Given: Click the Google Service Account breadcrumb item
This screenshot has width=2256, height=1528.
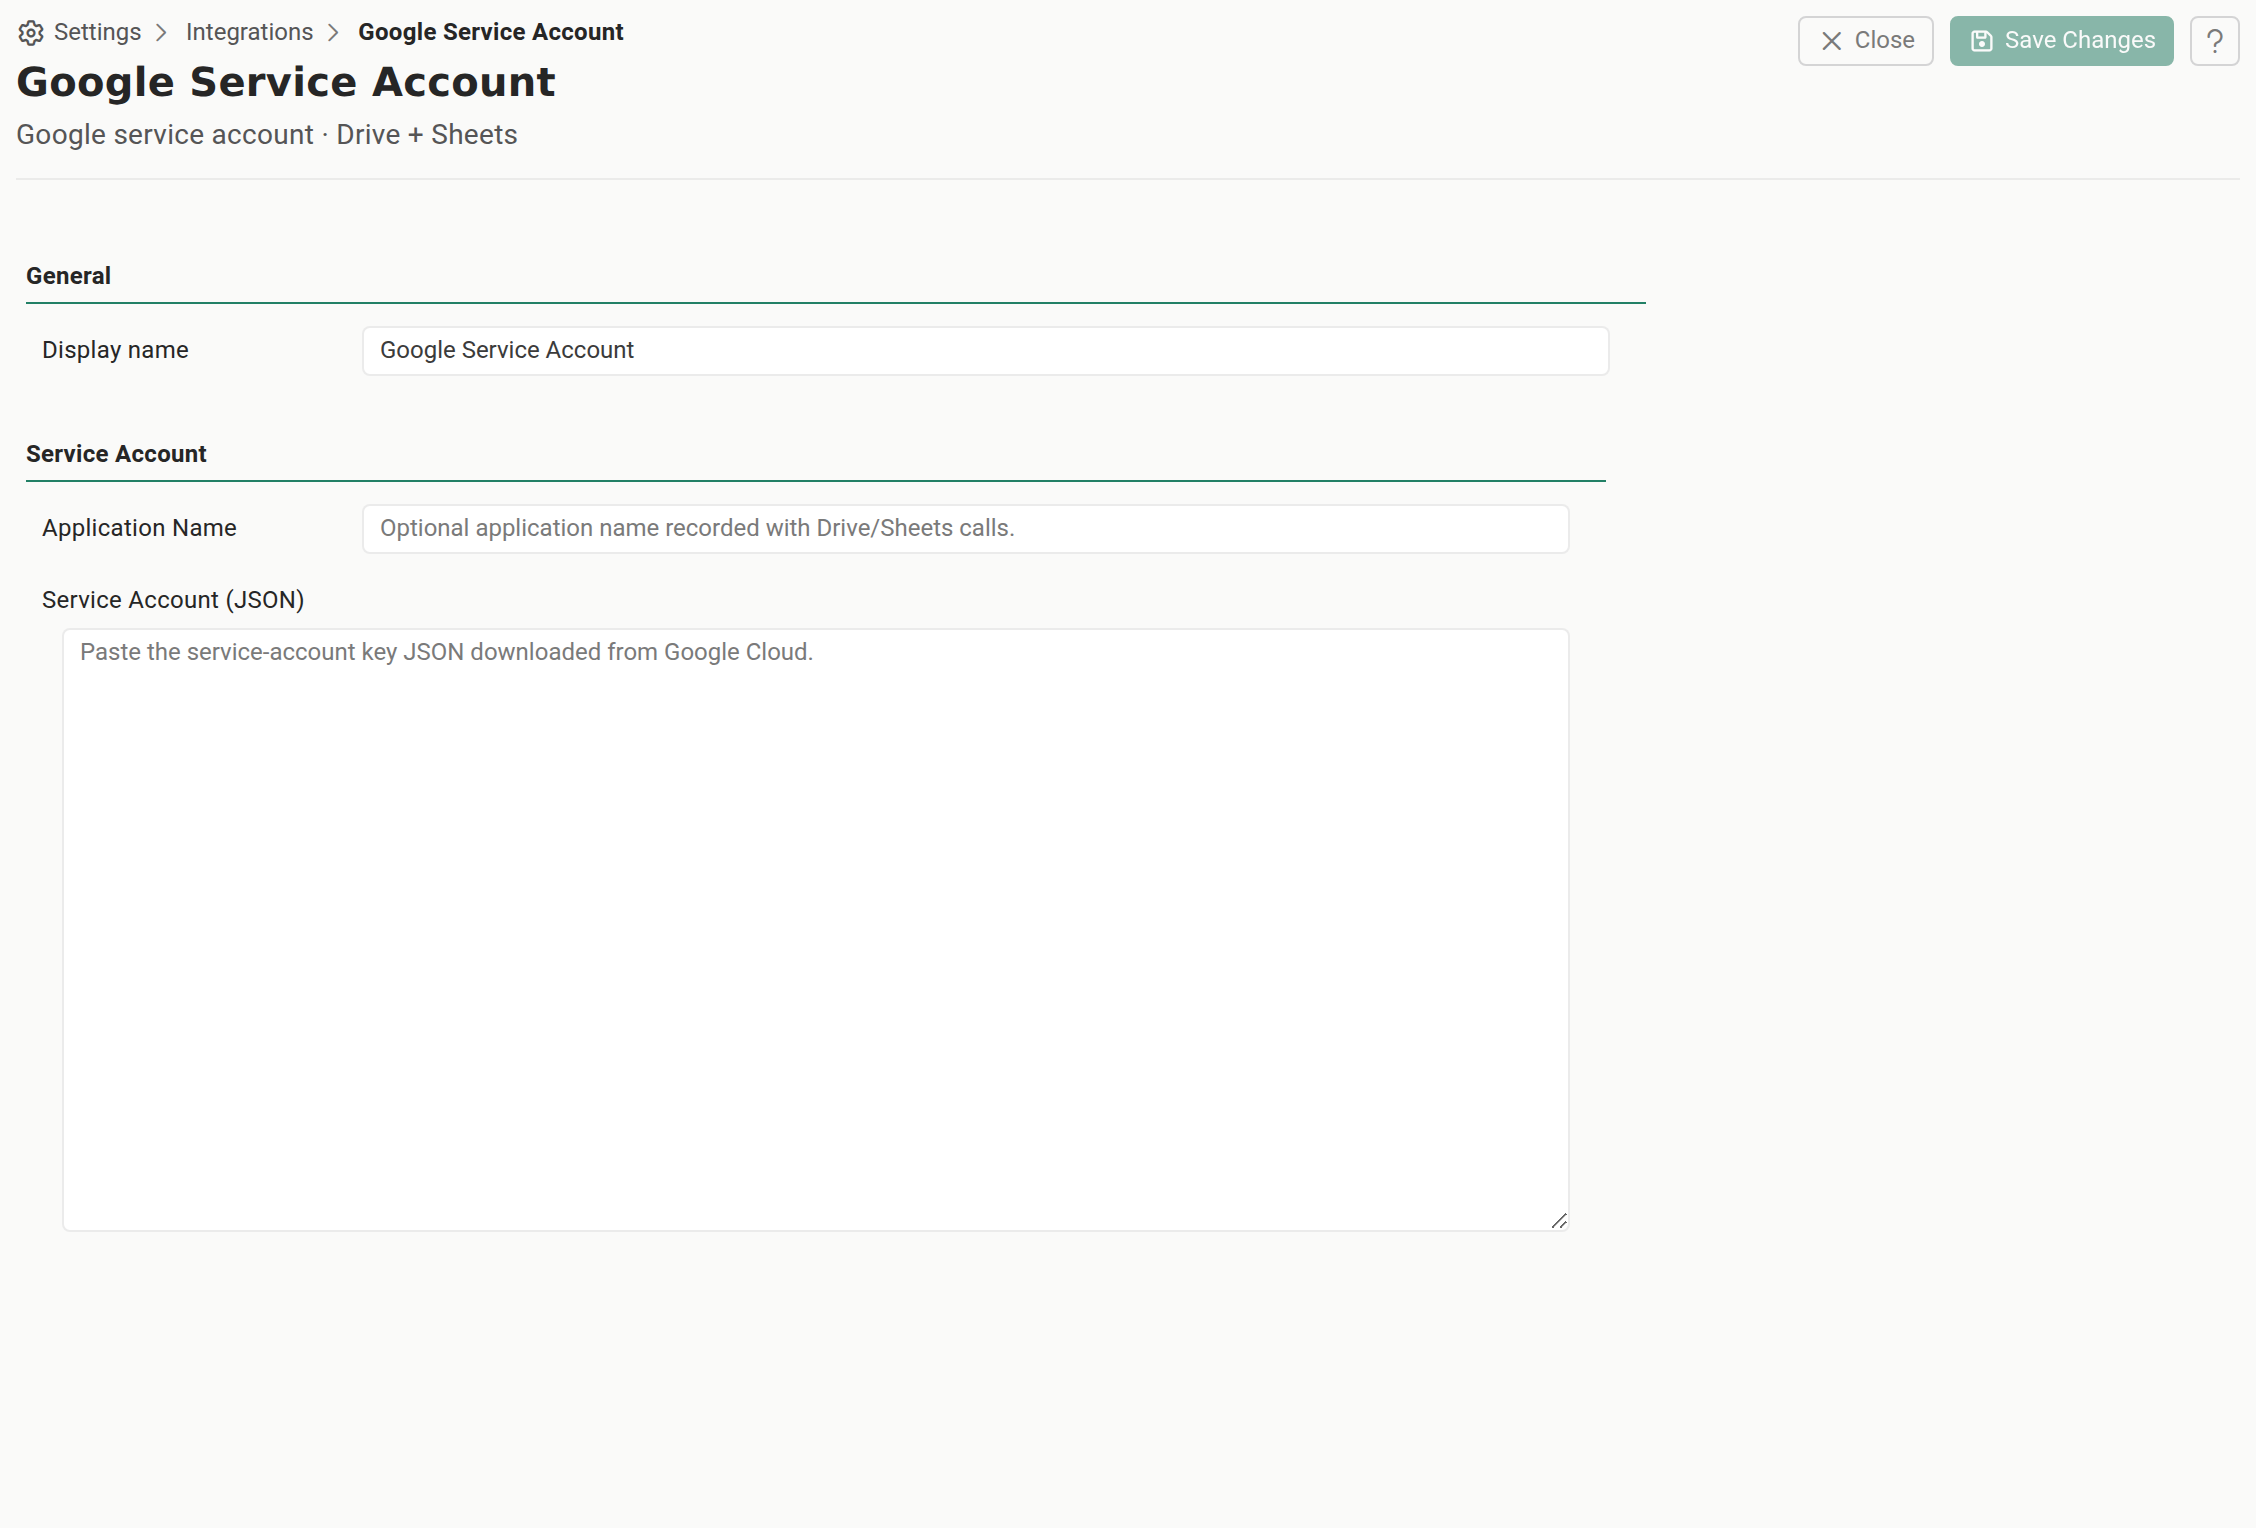Looking at the screenshot, I should (x=490, y=32).
